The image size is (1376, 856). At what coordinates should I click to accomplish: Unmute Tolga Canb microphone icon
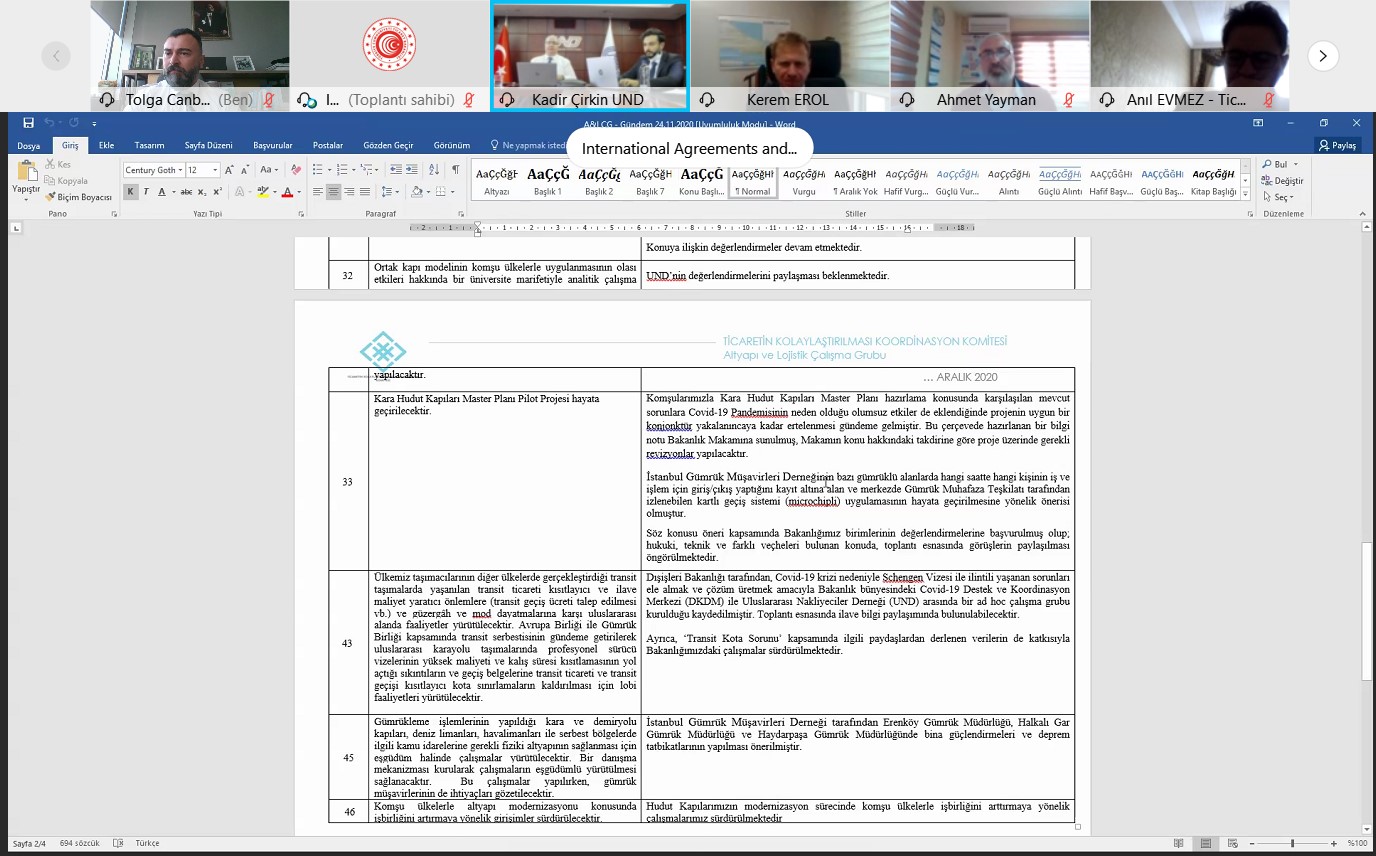[x=268, y=100]
